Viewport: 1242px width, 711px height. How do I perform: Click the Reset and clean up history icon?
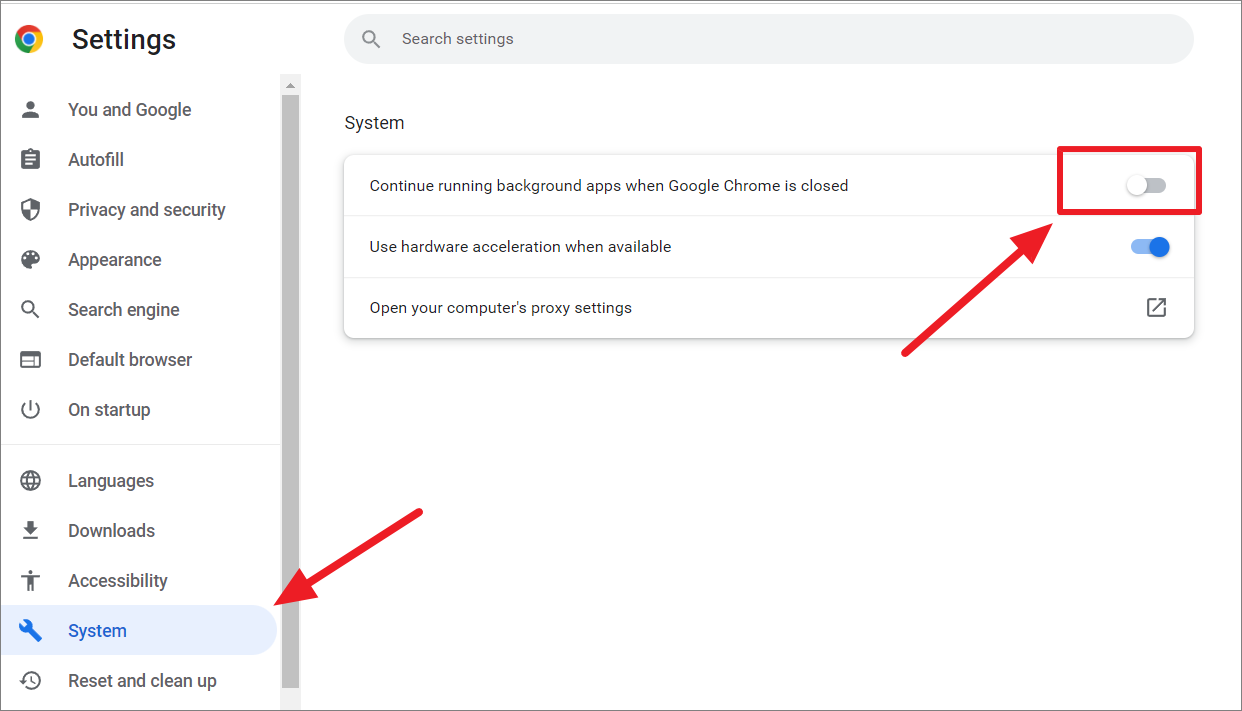pyautogui.click(x=31, y=680)
